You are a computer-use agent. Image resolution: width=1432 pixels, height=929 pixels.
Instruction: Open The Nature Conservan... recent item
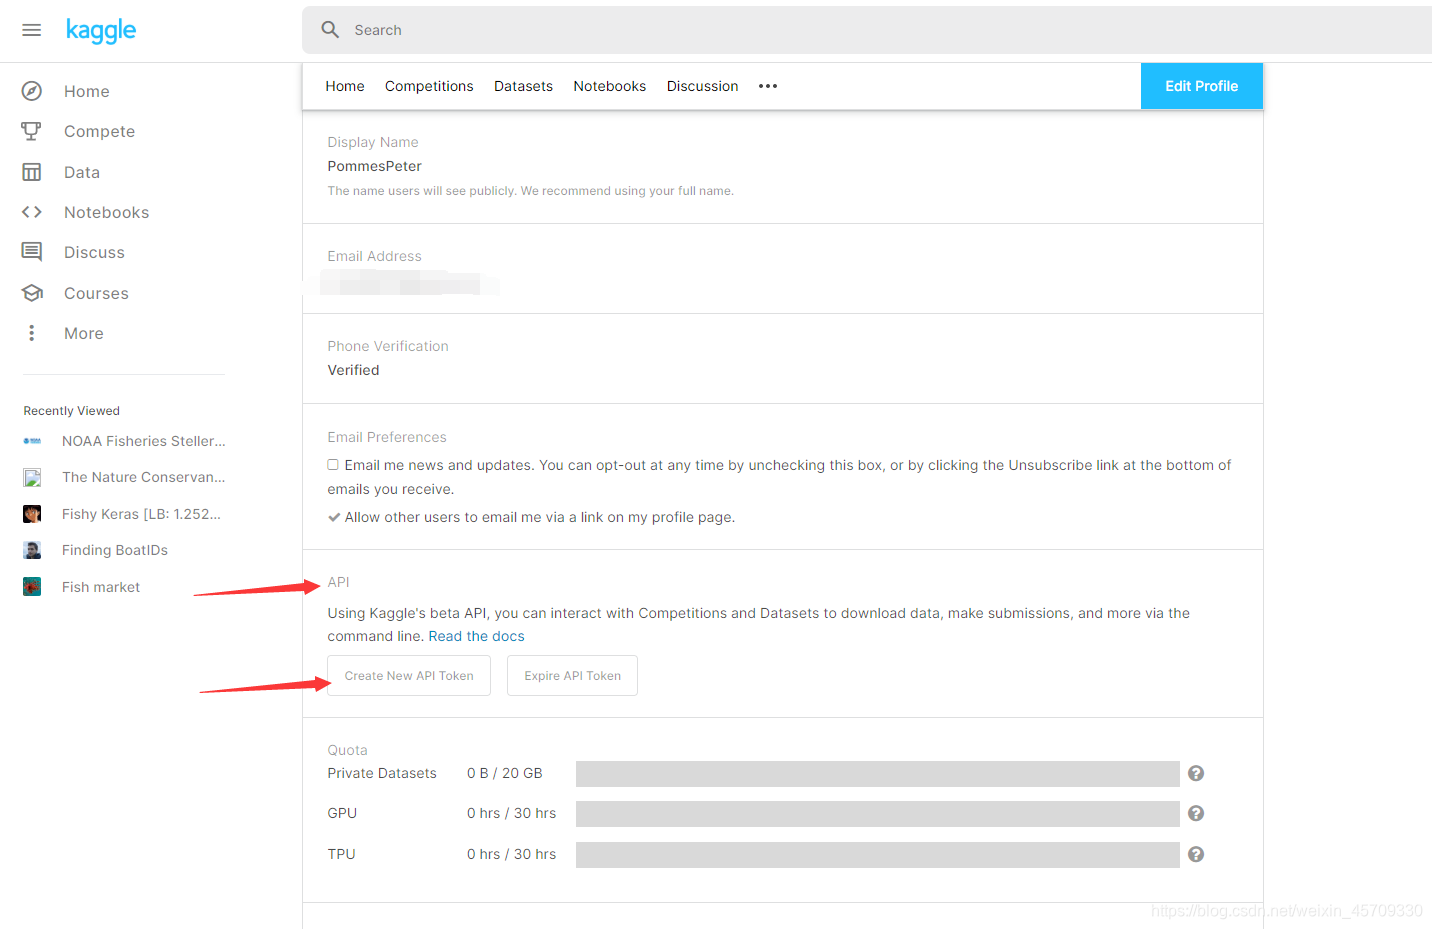click(144, 477)
